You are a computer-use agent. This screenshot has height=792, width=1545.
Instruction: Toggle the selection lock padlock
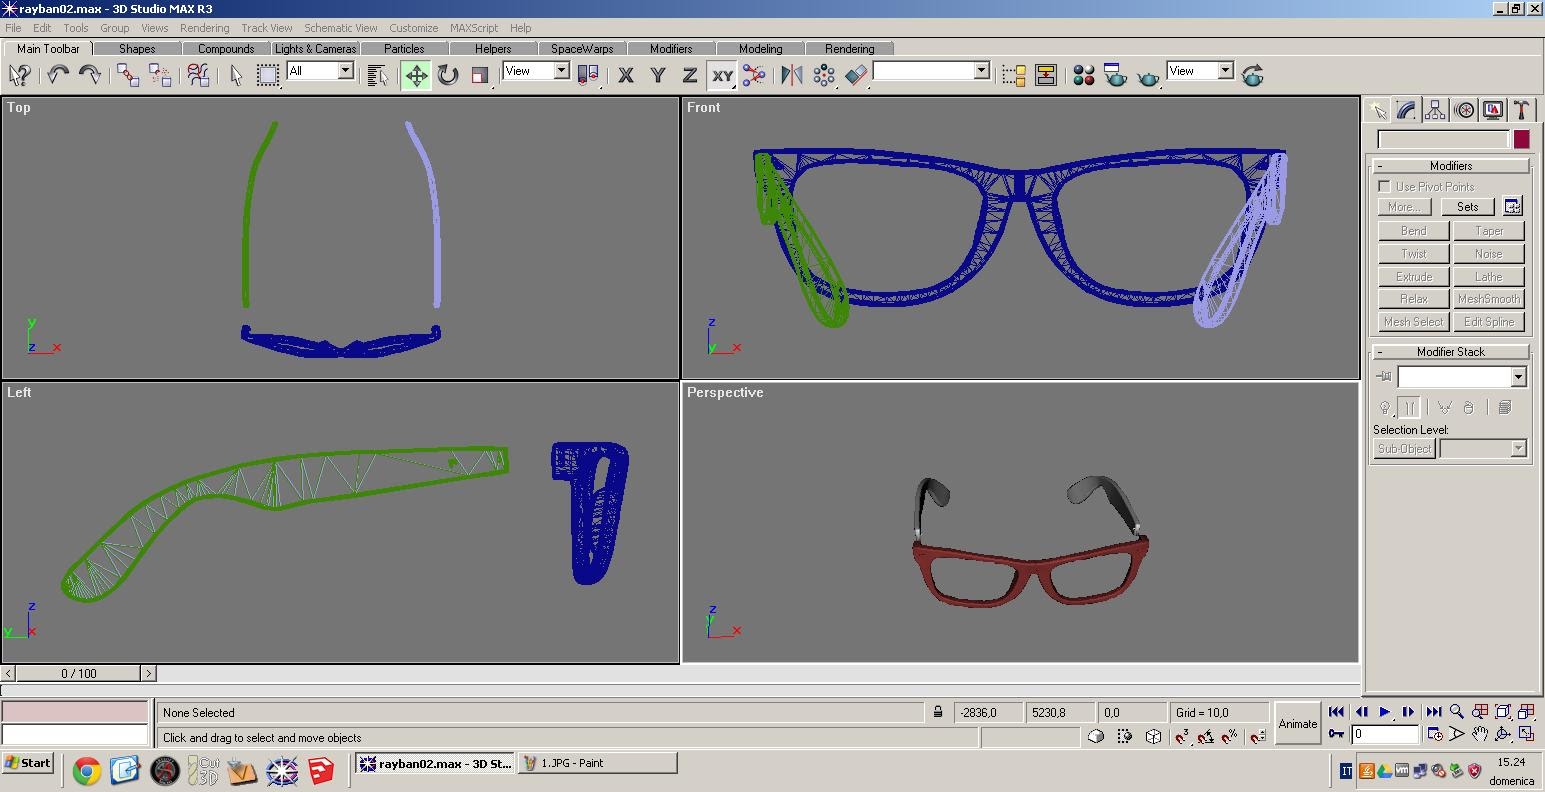coord(938,712)
